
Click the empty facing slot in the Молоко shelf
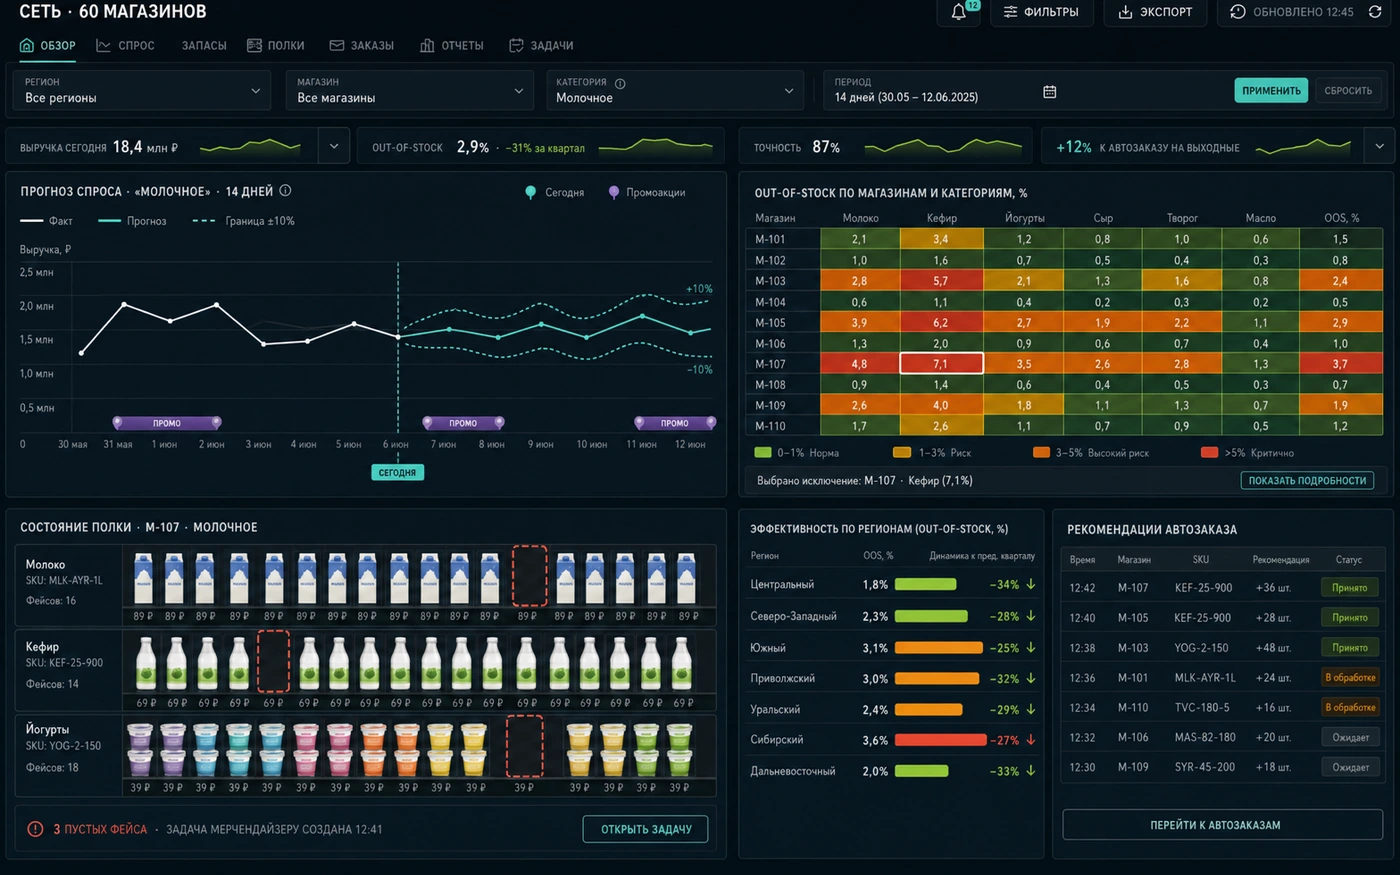click(x=529, y=577)
